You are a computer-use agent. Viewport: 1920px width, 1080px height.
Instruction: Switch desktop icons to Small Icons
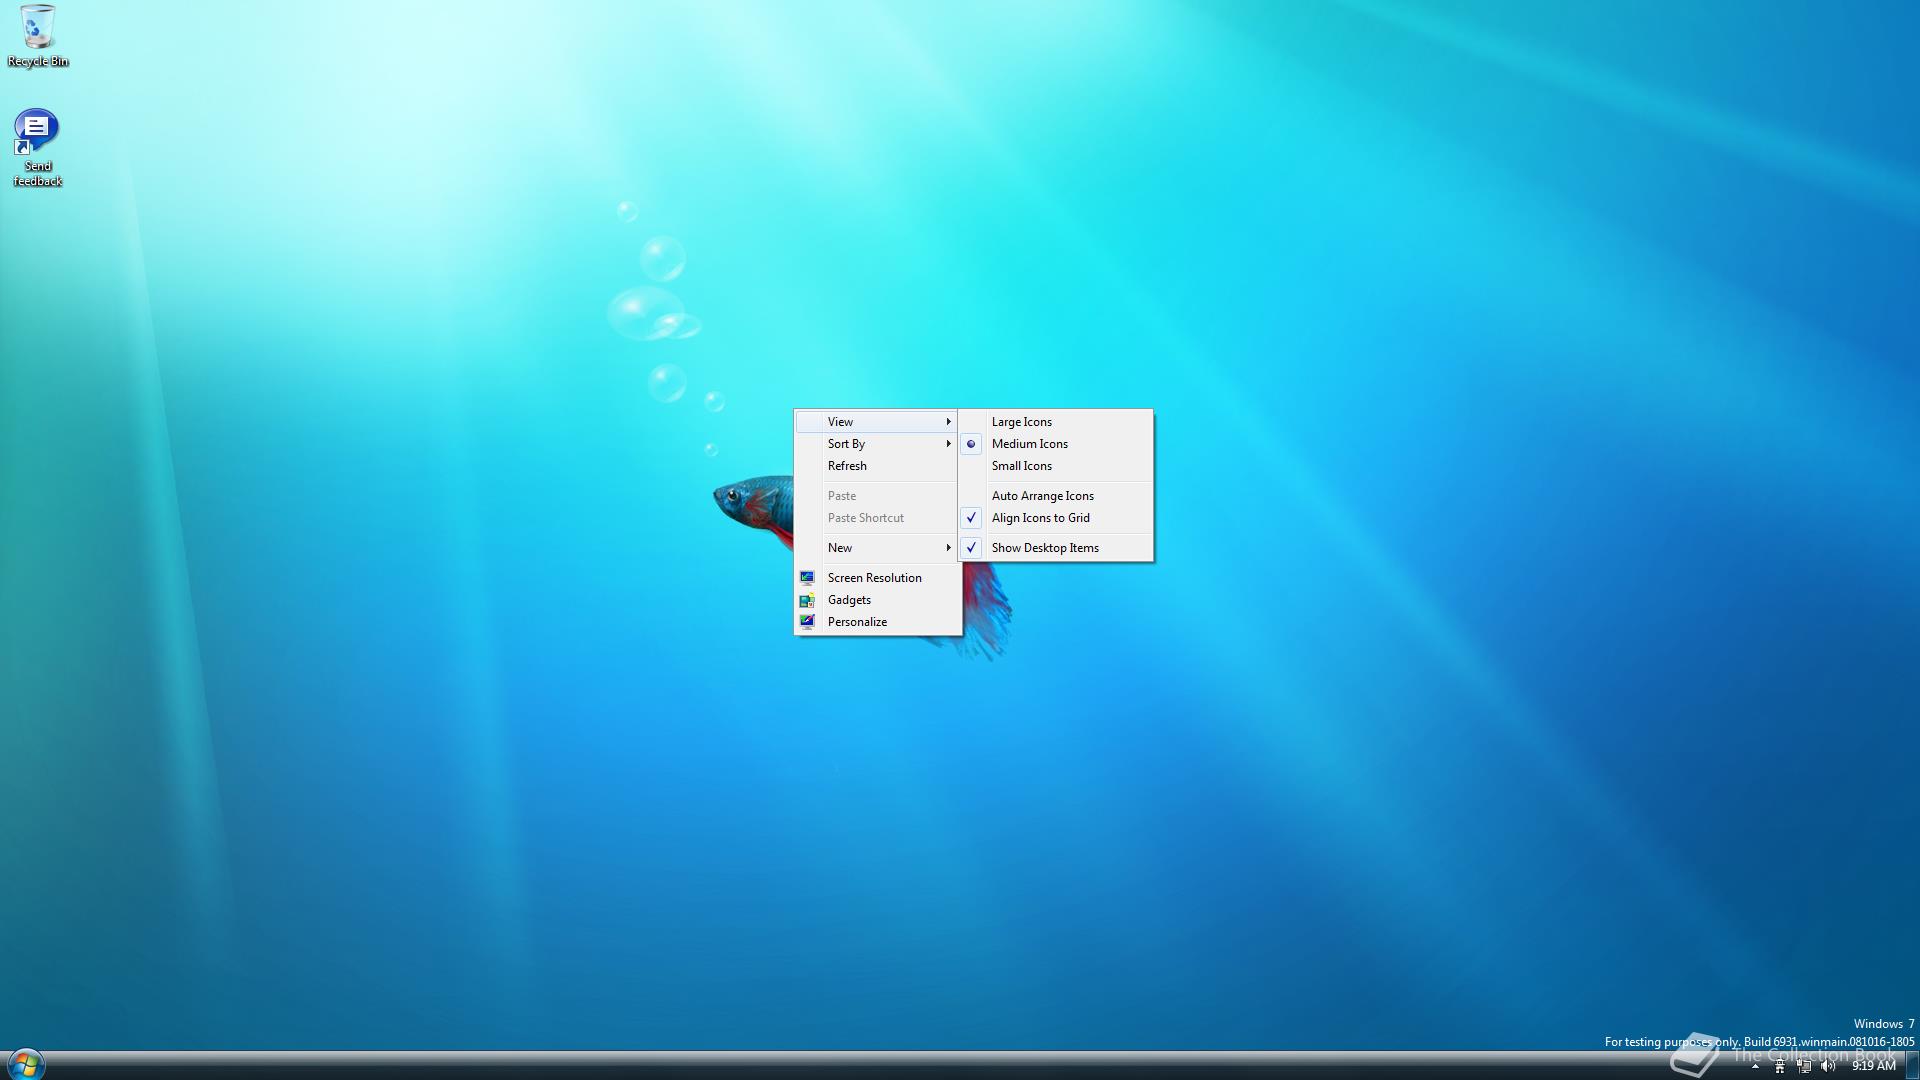pyautogui.click(x=1055, y=466)
